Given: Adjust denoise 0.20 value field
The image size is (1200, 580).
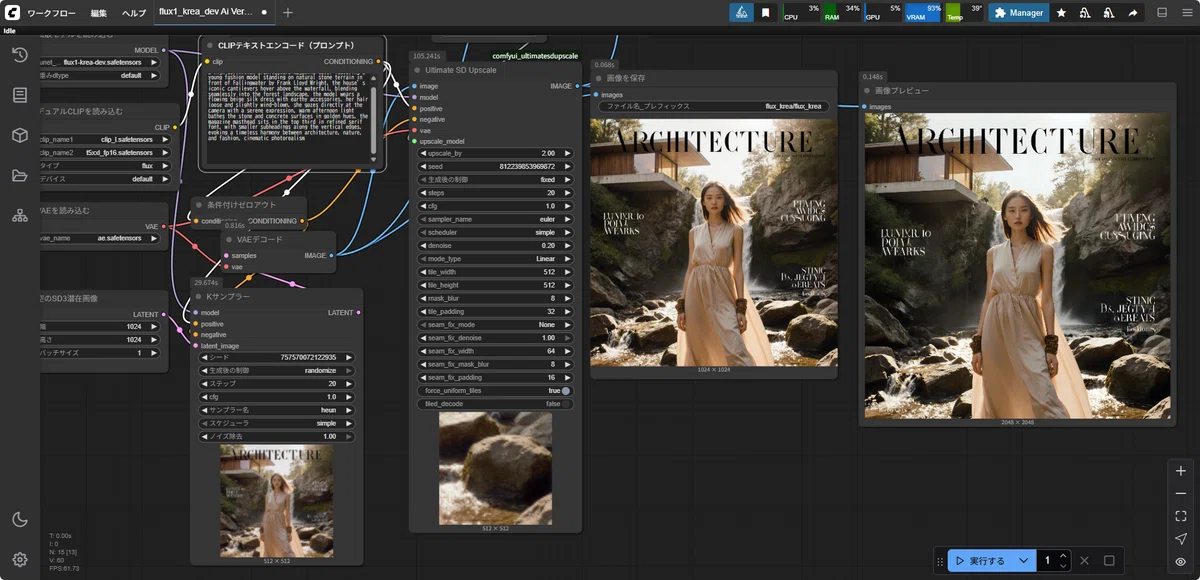Looking at the screenshot, I should pos(495,245).
